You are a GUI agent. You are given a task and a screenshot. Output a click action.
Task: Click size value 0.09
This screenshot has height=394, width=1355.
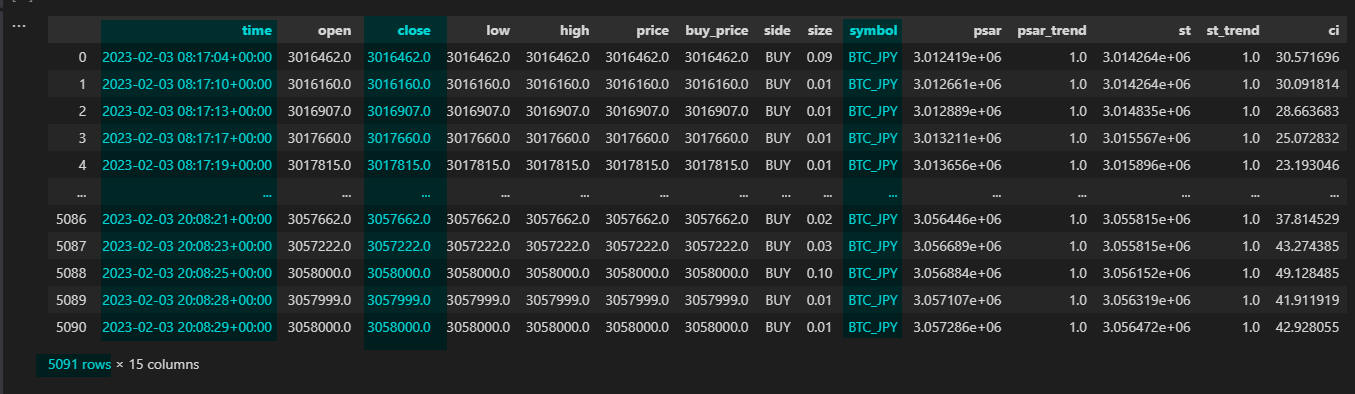[x=819, y=58]
